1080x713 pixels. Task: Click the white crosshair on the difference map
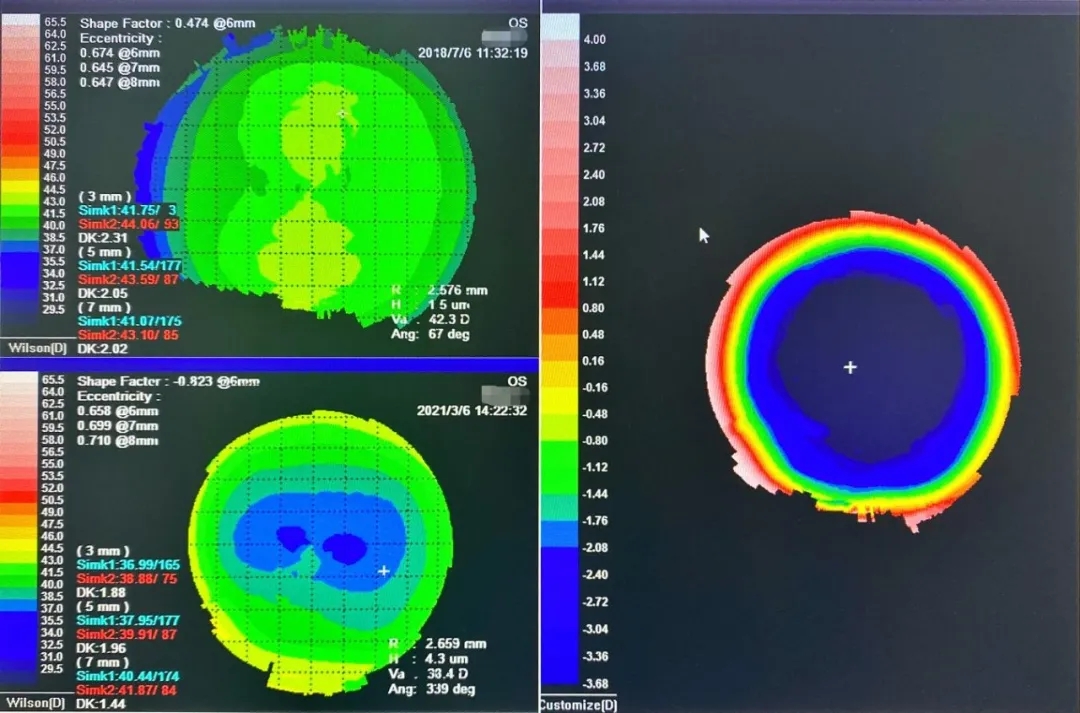coord(850,367)
